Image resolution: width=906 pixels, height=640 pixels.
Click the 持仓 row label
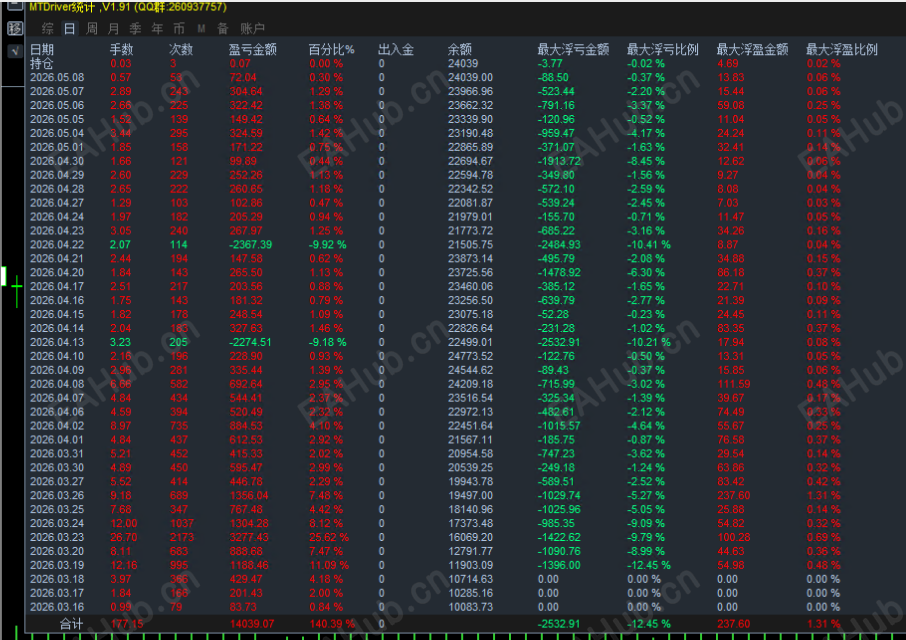pos(42,64)
